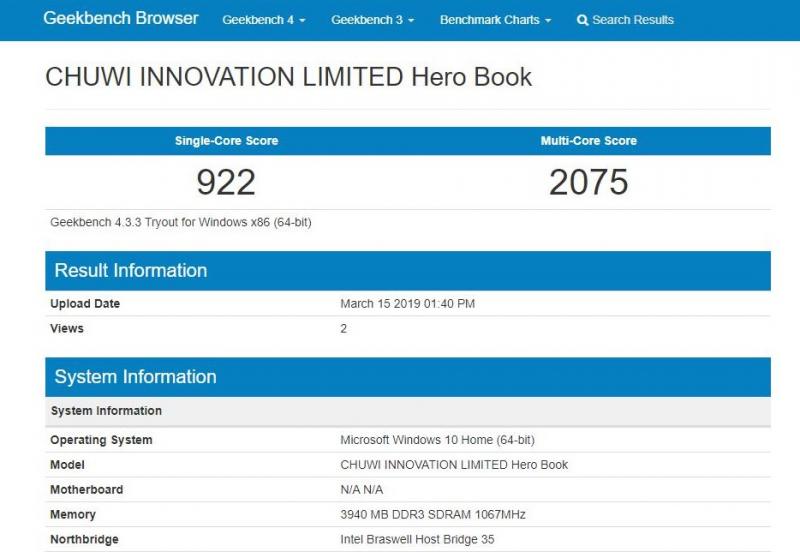Select Microsoft Windows 10 Home (64-bit) value
Screen dimensions: 800x552
coord(437,440)
